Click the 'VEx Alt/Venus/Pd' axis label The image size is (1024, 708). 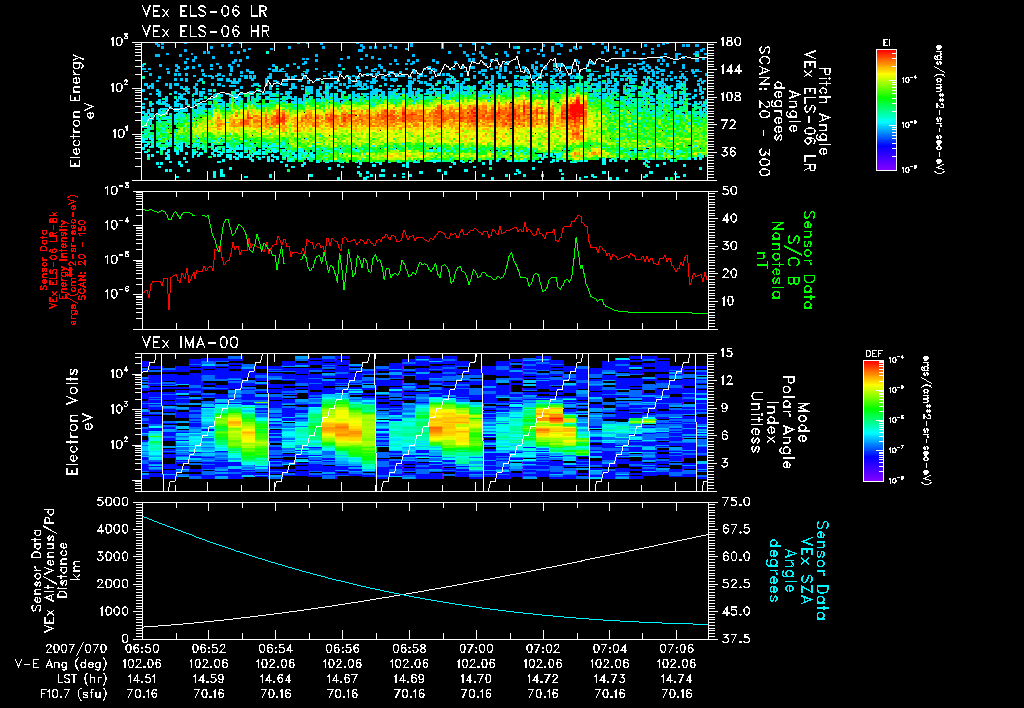(49, 571)
